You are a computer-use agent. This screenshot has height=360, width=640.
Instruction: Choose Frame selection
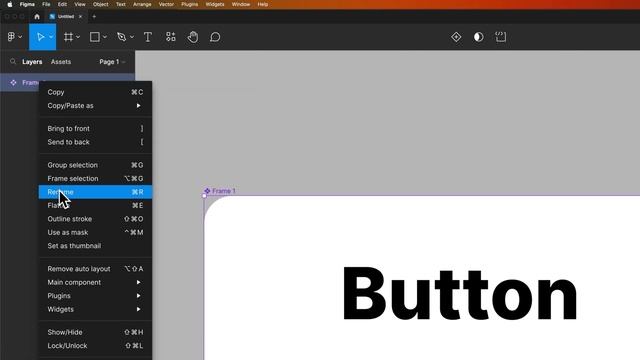click(x=95, y=179)
